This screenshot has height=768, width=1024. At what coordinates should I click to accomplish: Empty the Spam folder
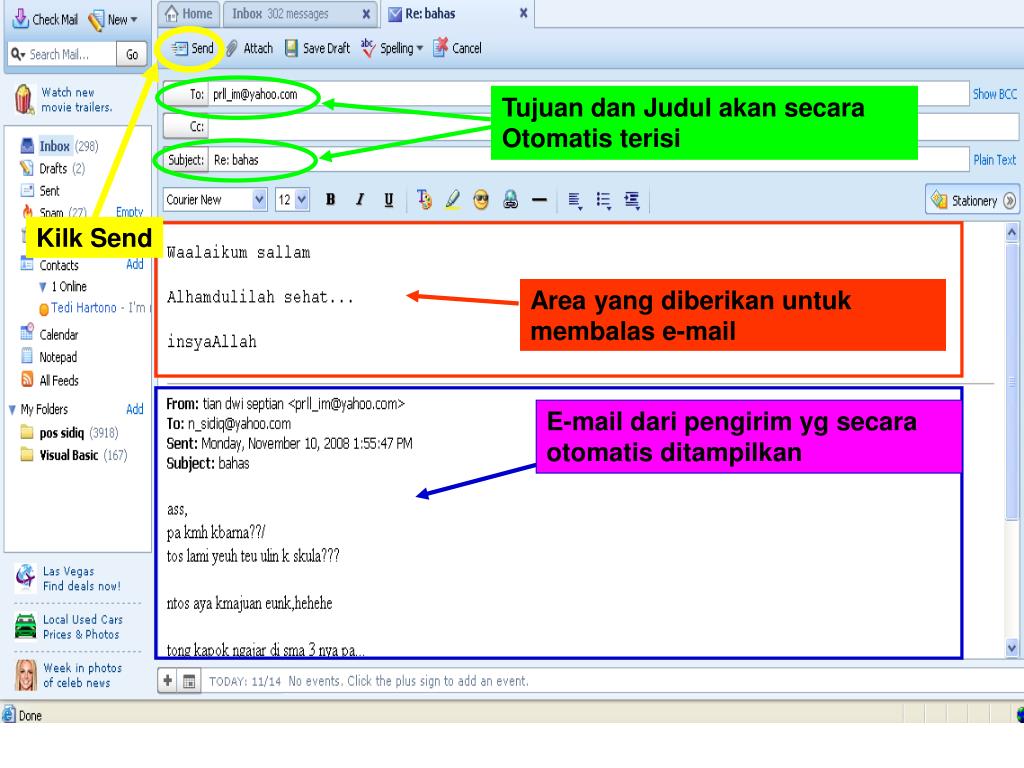click(129, 212)
